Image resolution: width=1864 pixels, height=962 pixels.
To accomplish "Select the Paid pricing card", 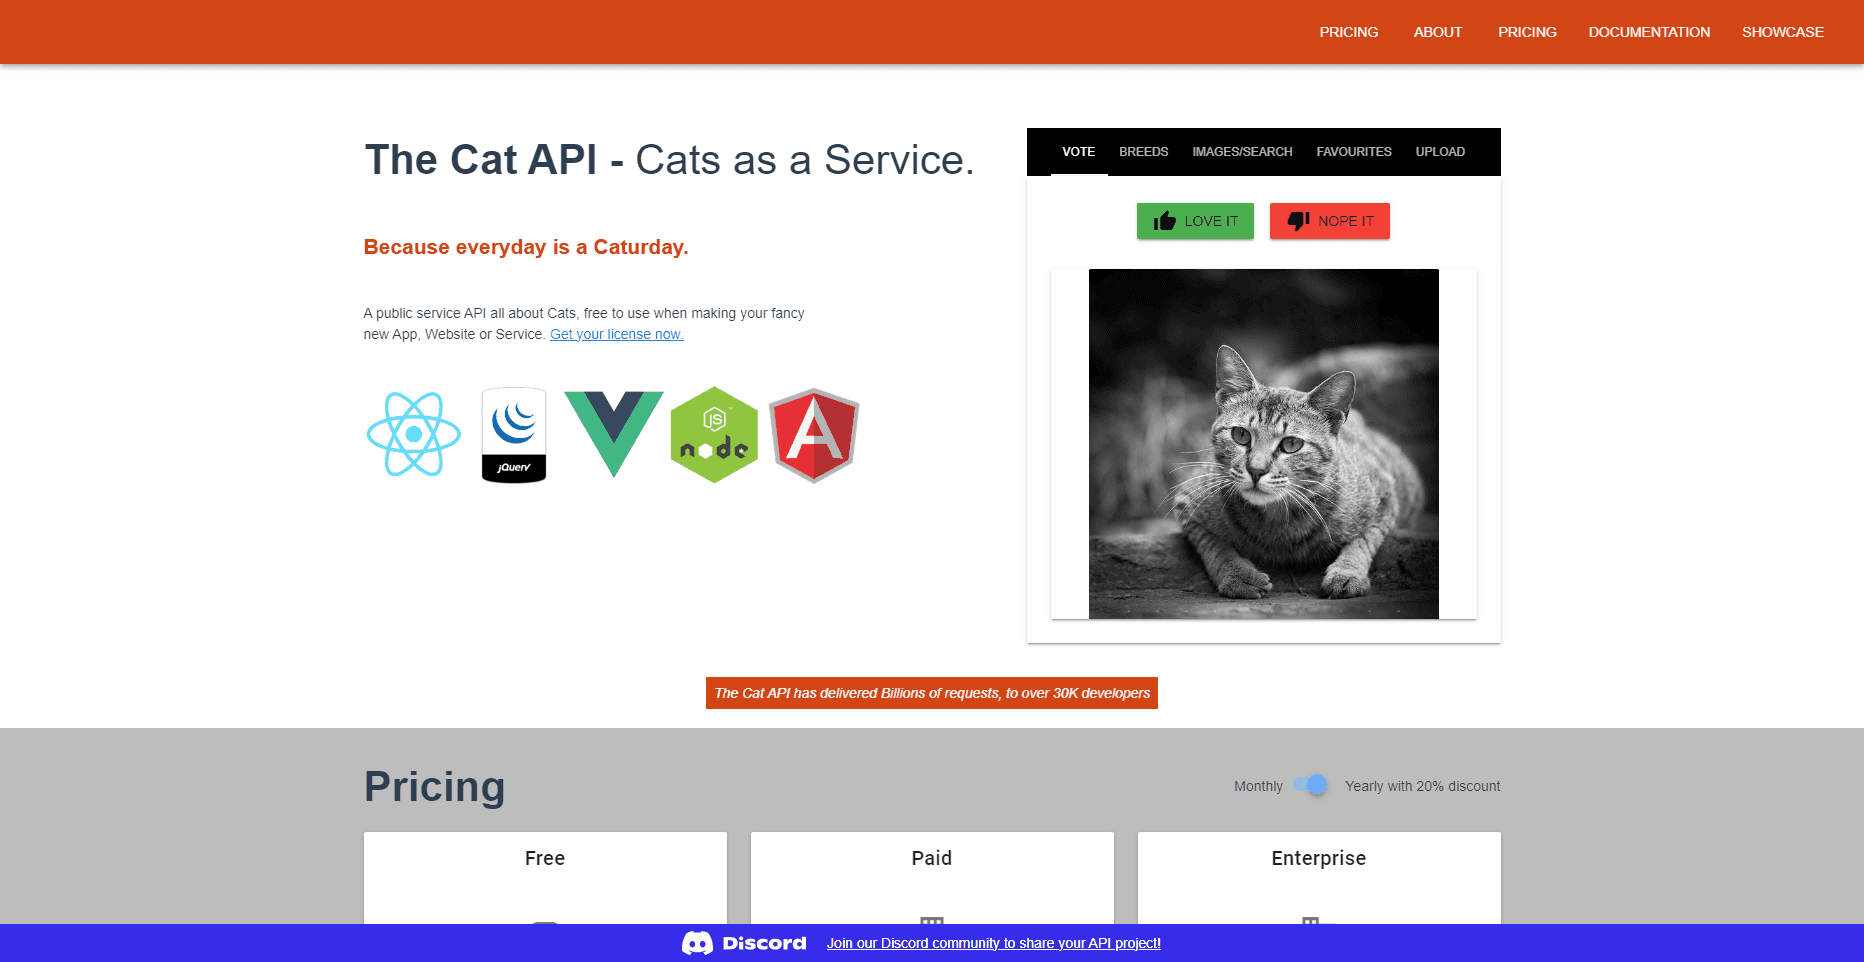I will (932, 878).
